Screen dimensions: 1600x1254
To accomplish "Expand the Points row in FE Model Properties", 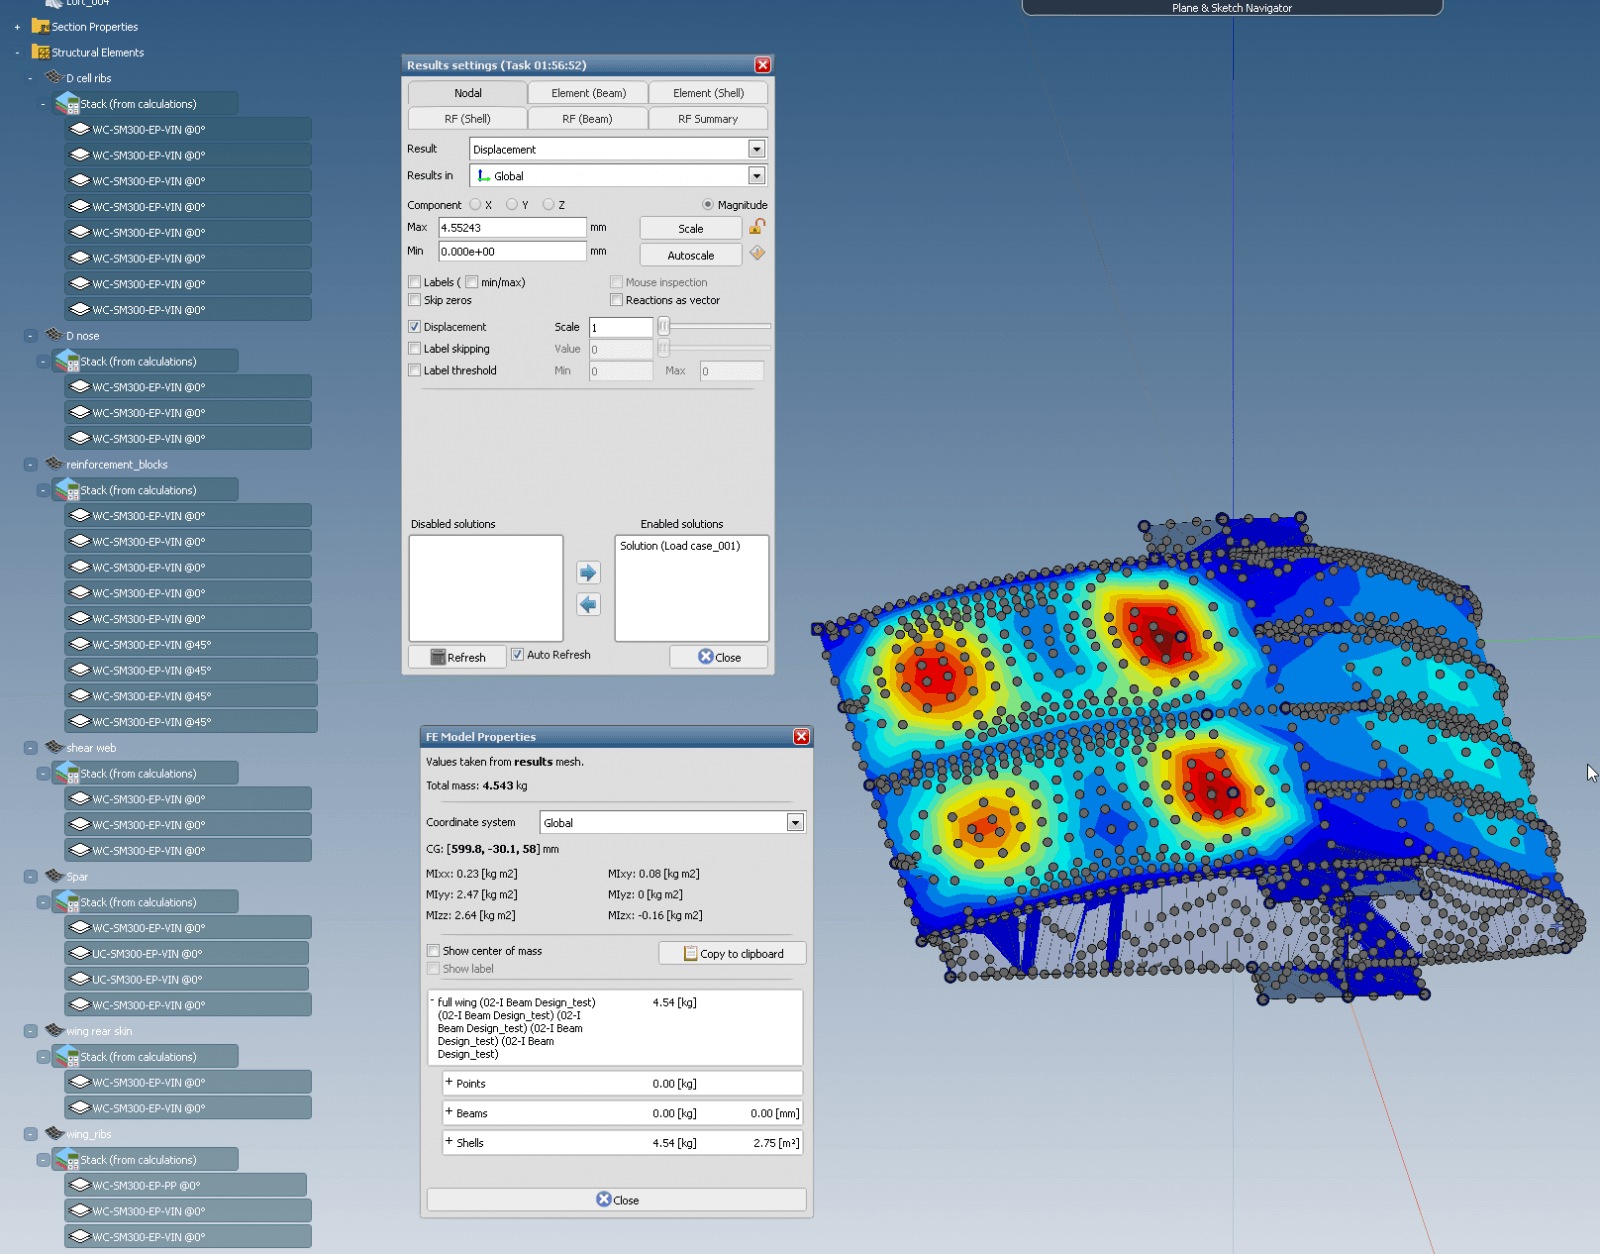I will coord(449,1083).
